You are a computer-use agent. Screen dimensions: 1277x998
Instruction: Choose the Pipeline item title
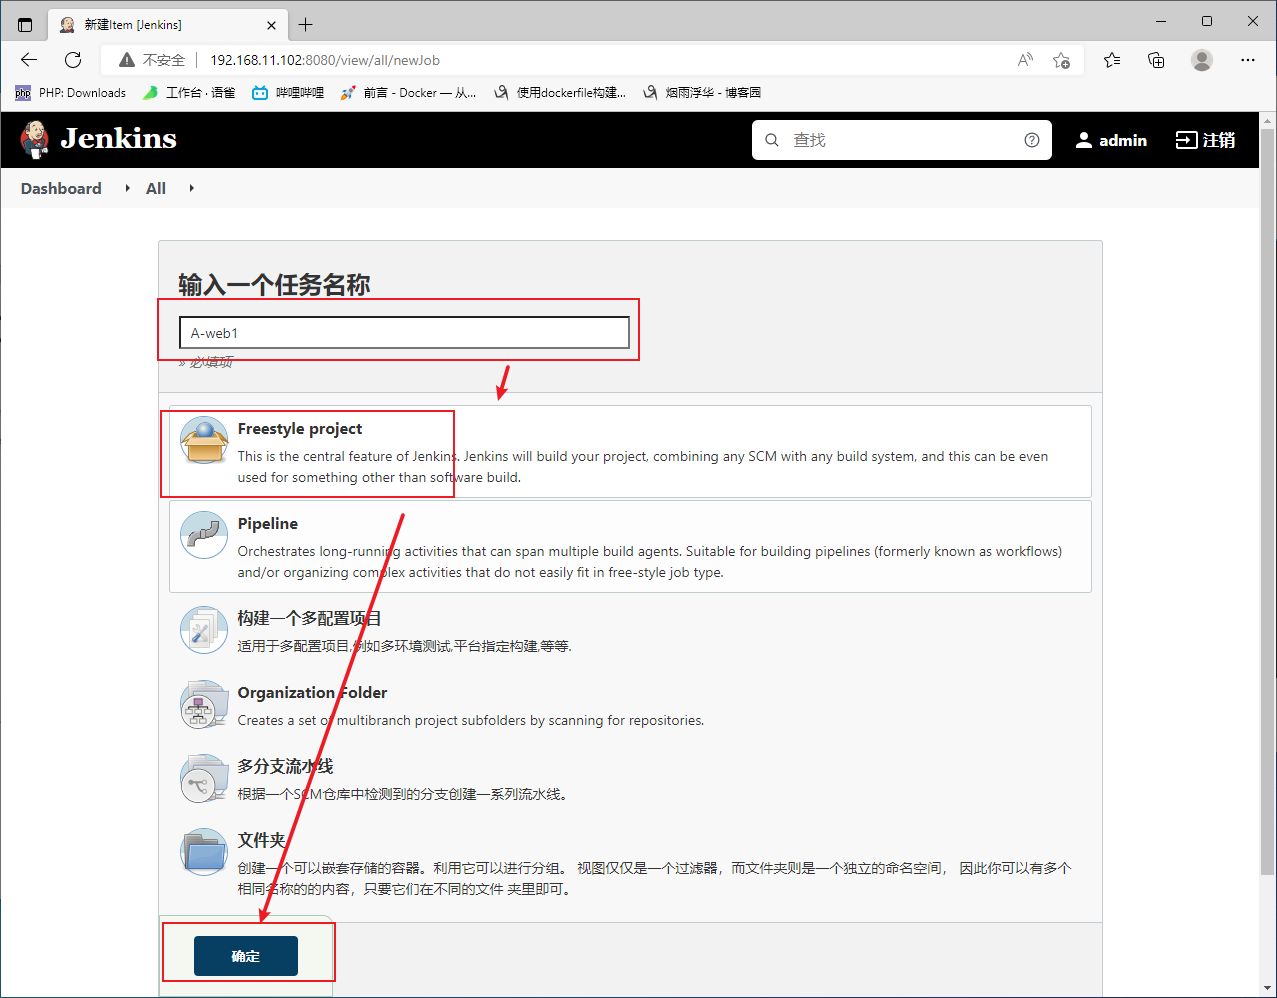[268, 523]
